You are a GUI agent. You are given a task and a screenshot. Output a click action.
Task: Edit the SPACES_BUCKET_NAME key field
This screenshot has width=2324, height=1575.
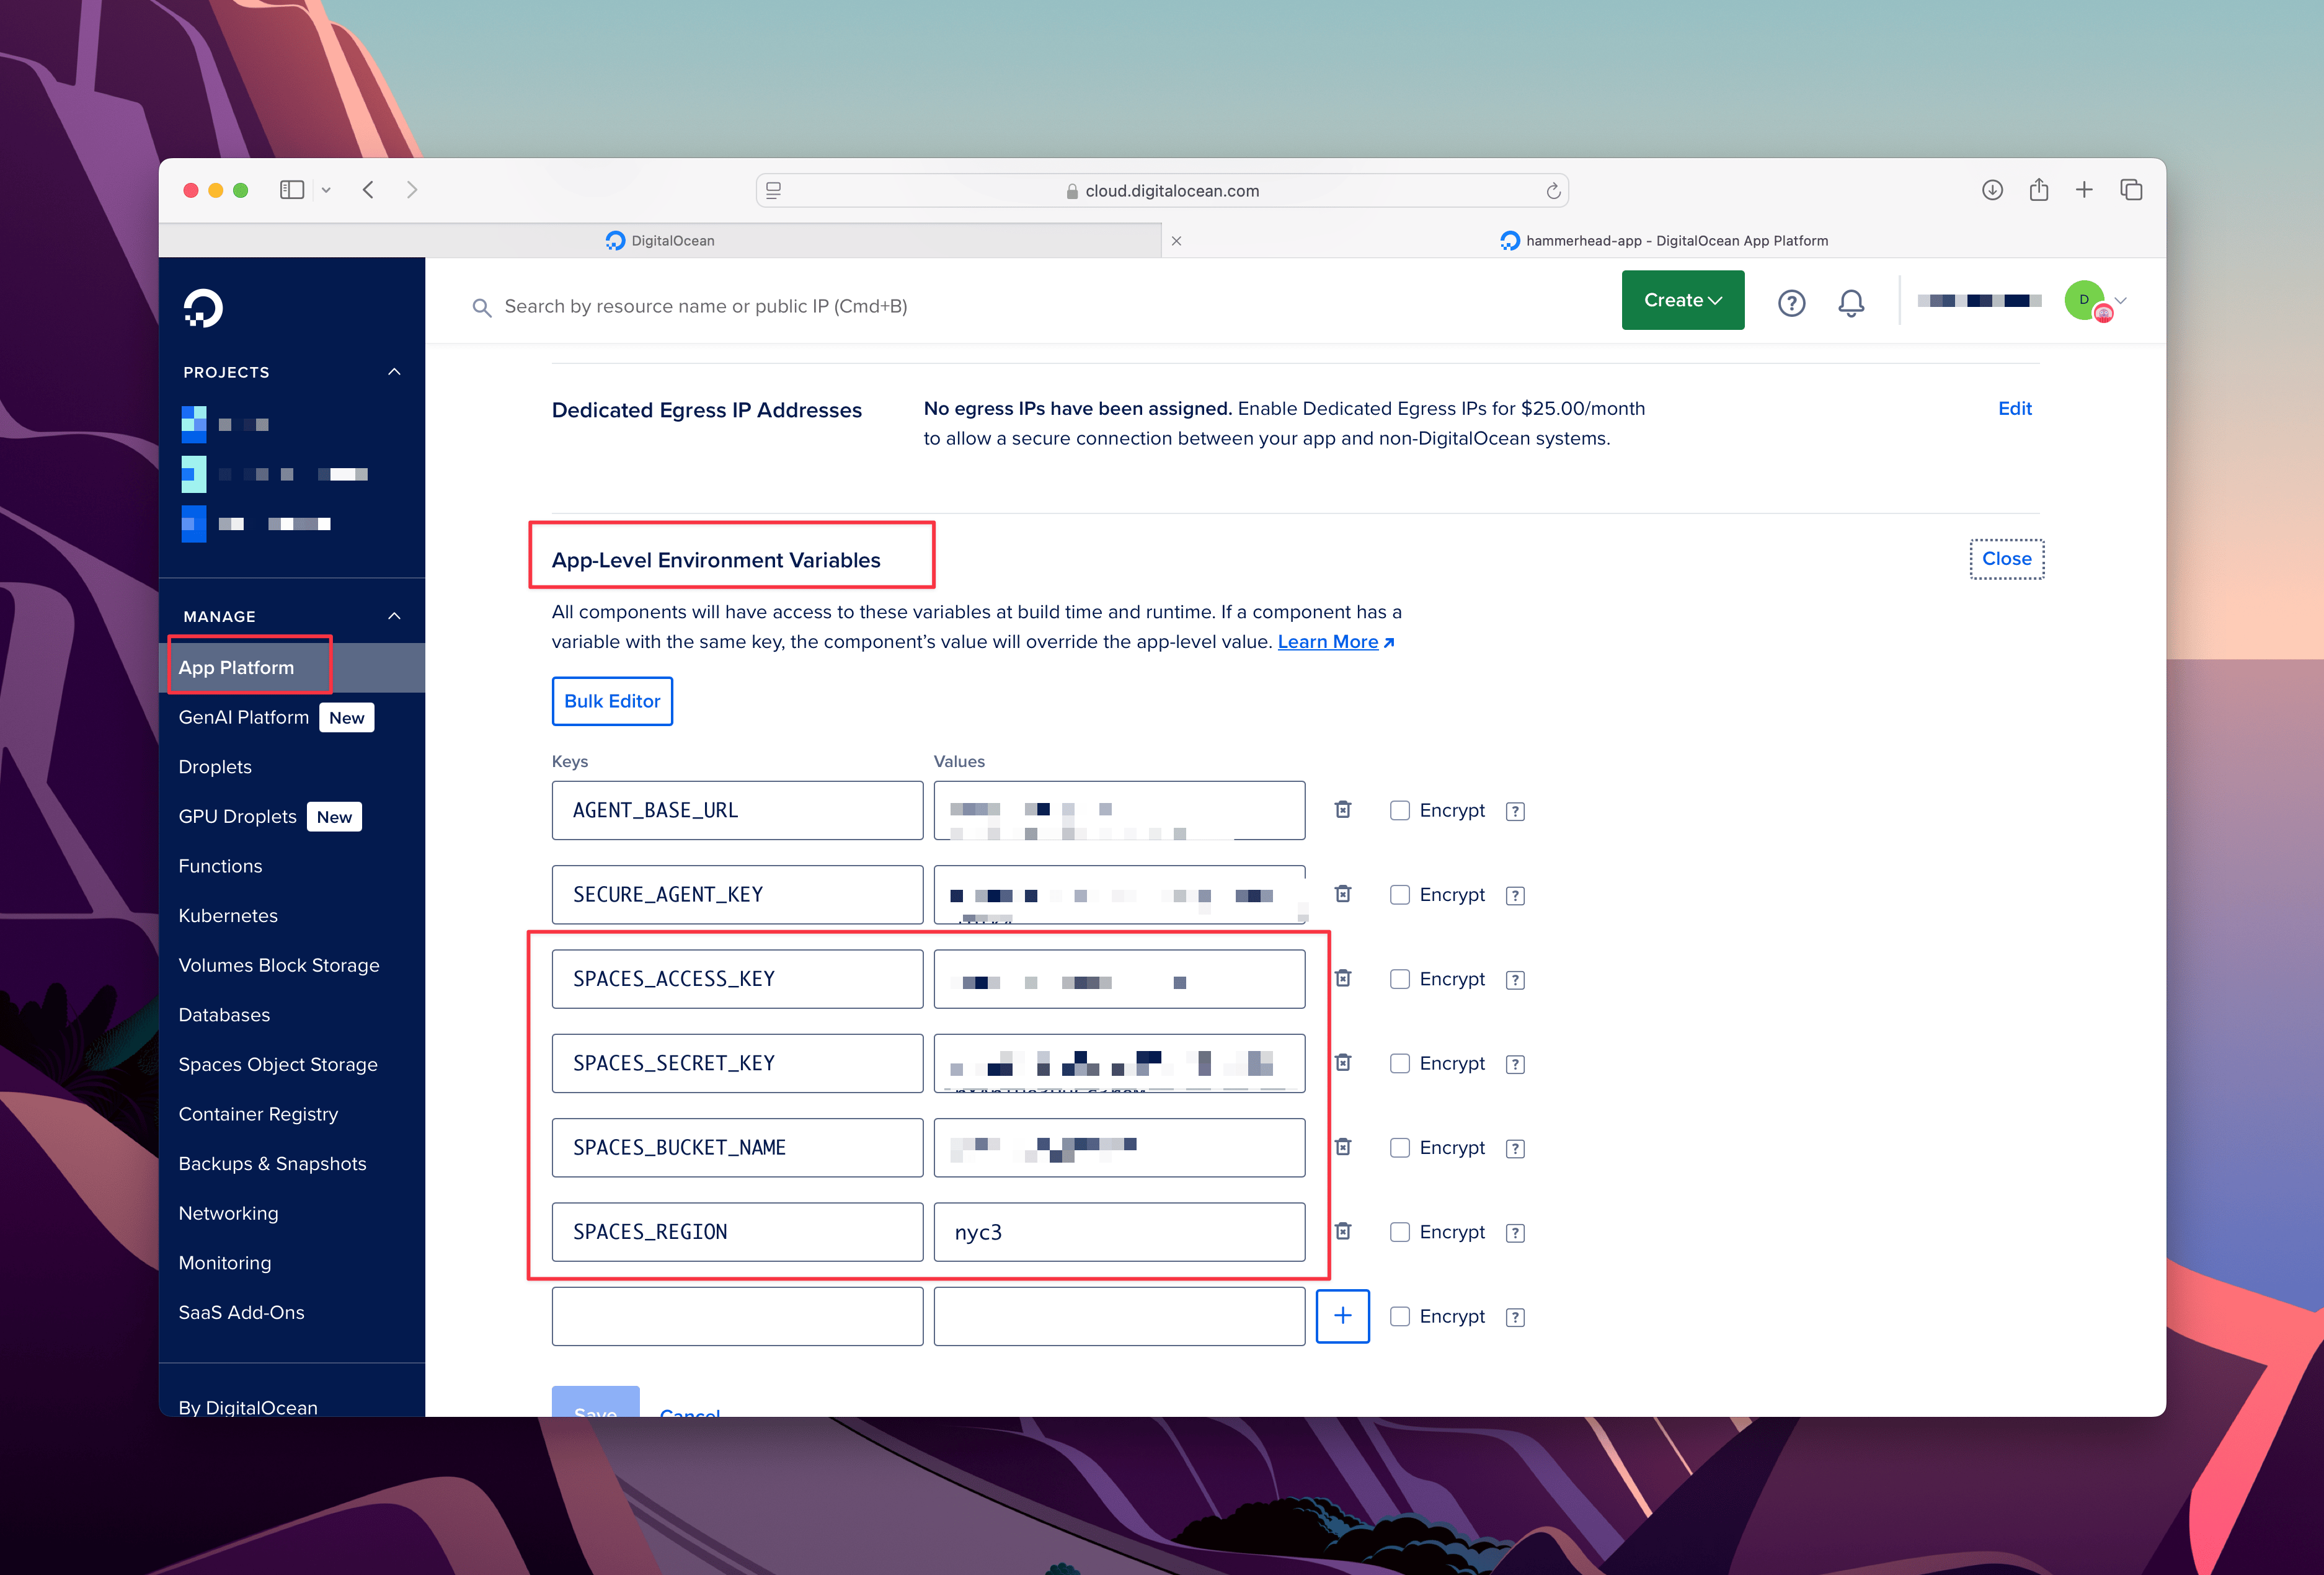737,1147
